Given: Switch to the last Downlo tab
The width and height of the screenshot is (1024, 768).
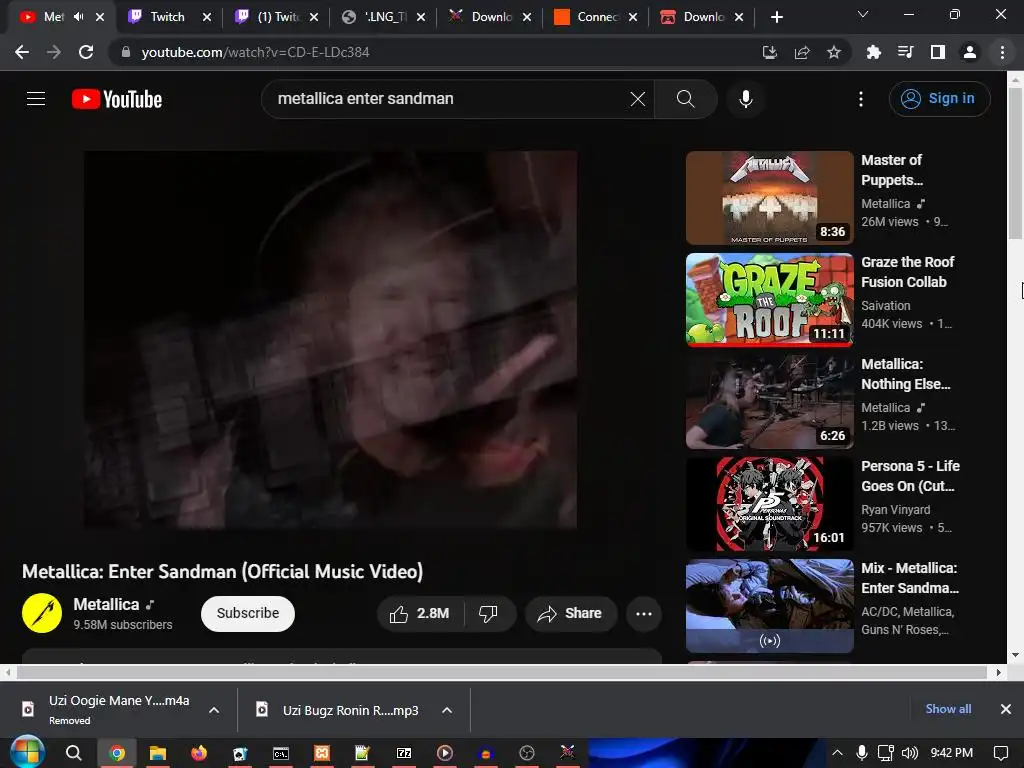Looking at the screenshot, I should click(x=701, y=17).
